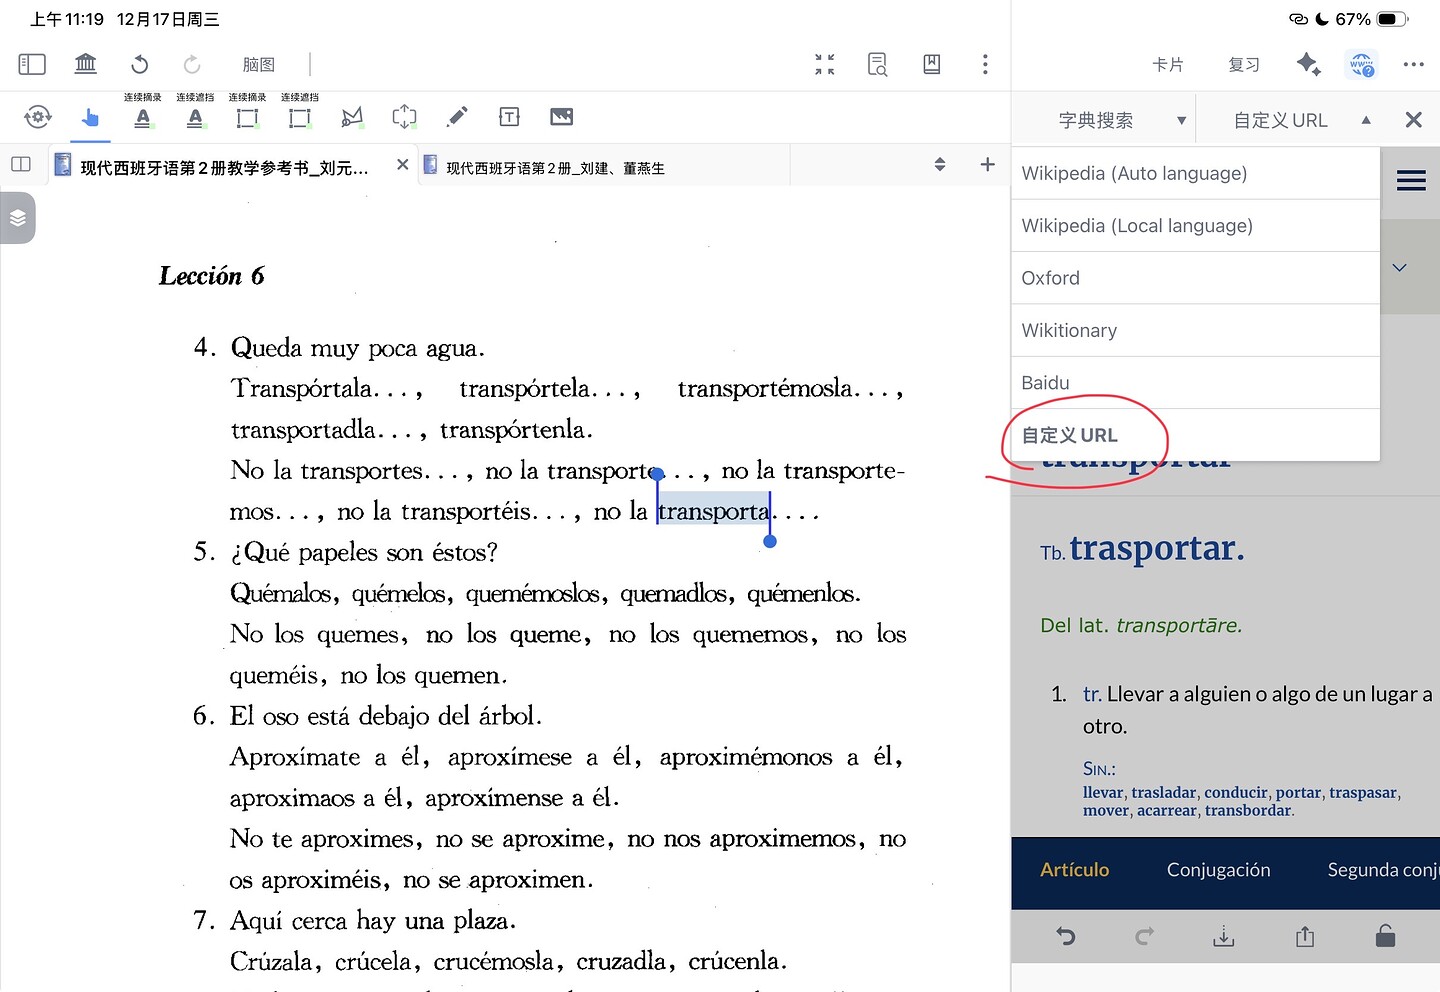The height and width of the screenshot is (992, 1440).
Task: Go to the library home icon
Action: [86, 65]
